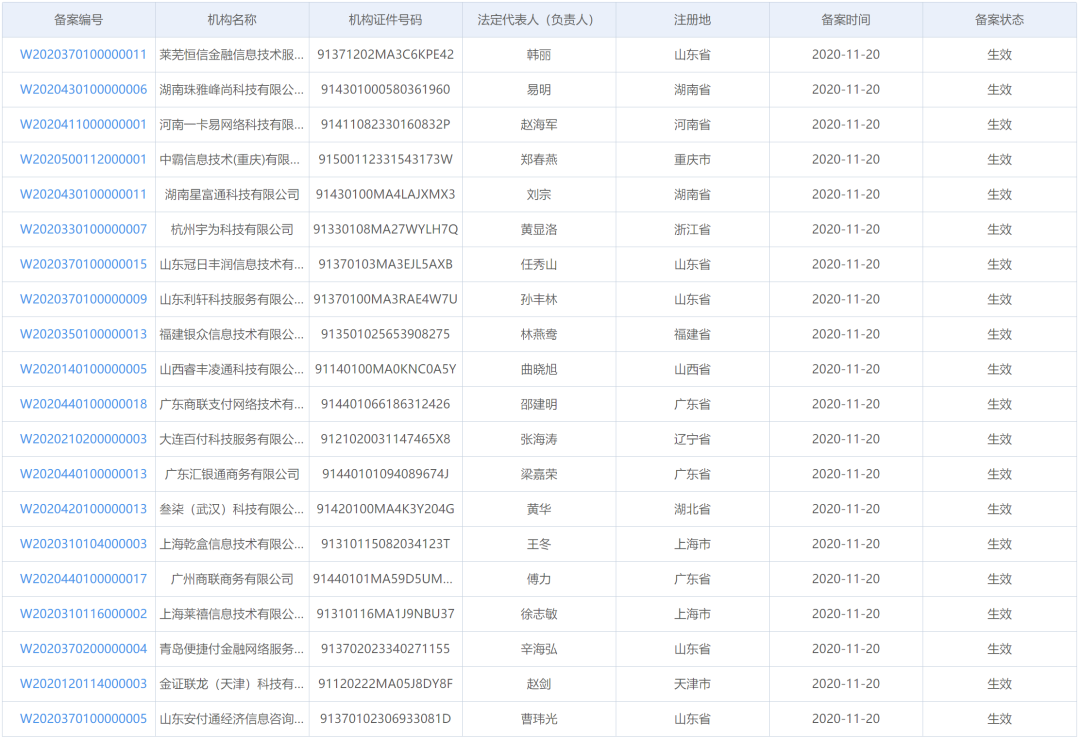Open record link W2020210200000003

[83, 439]
